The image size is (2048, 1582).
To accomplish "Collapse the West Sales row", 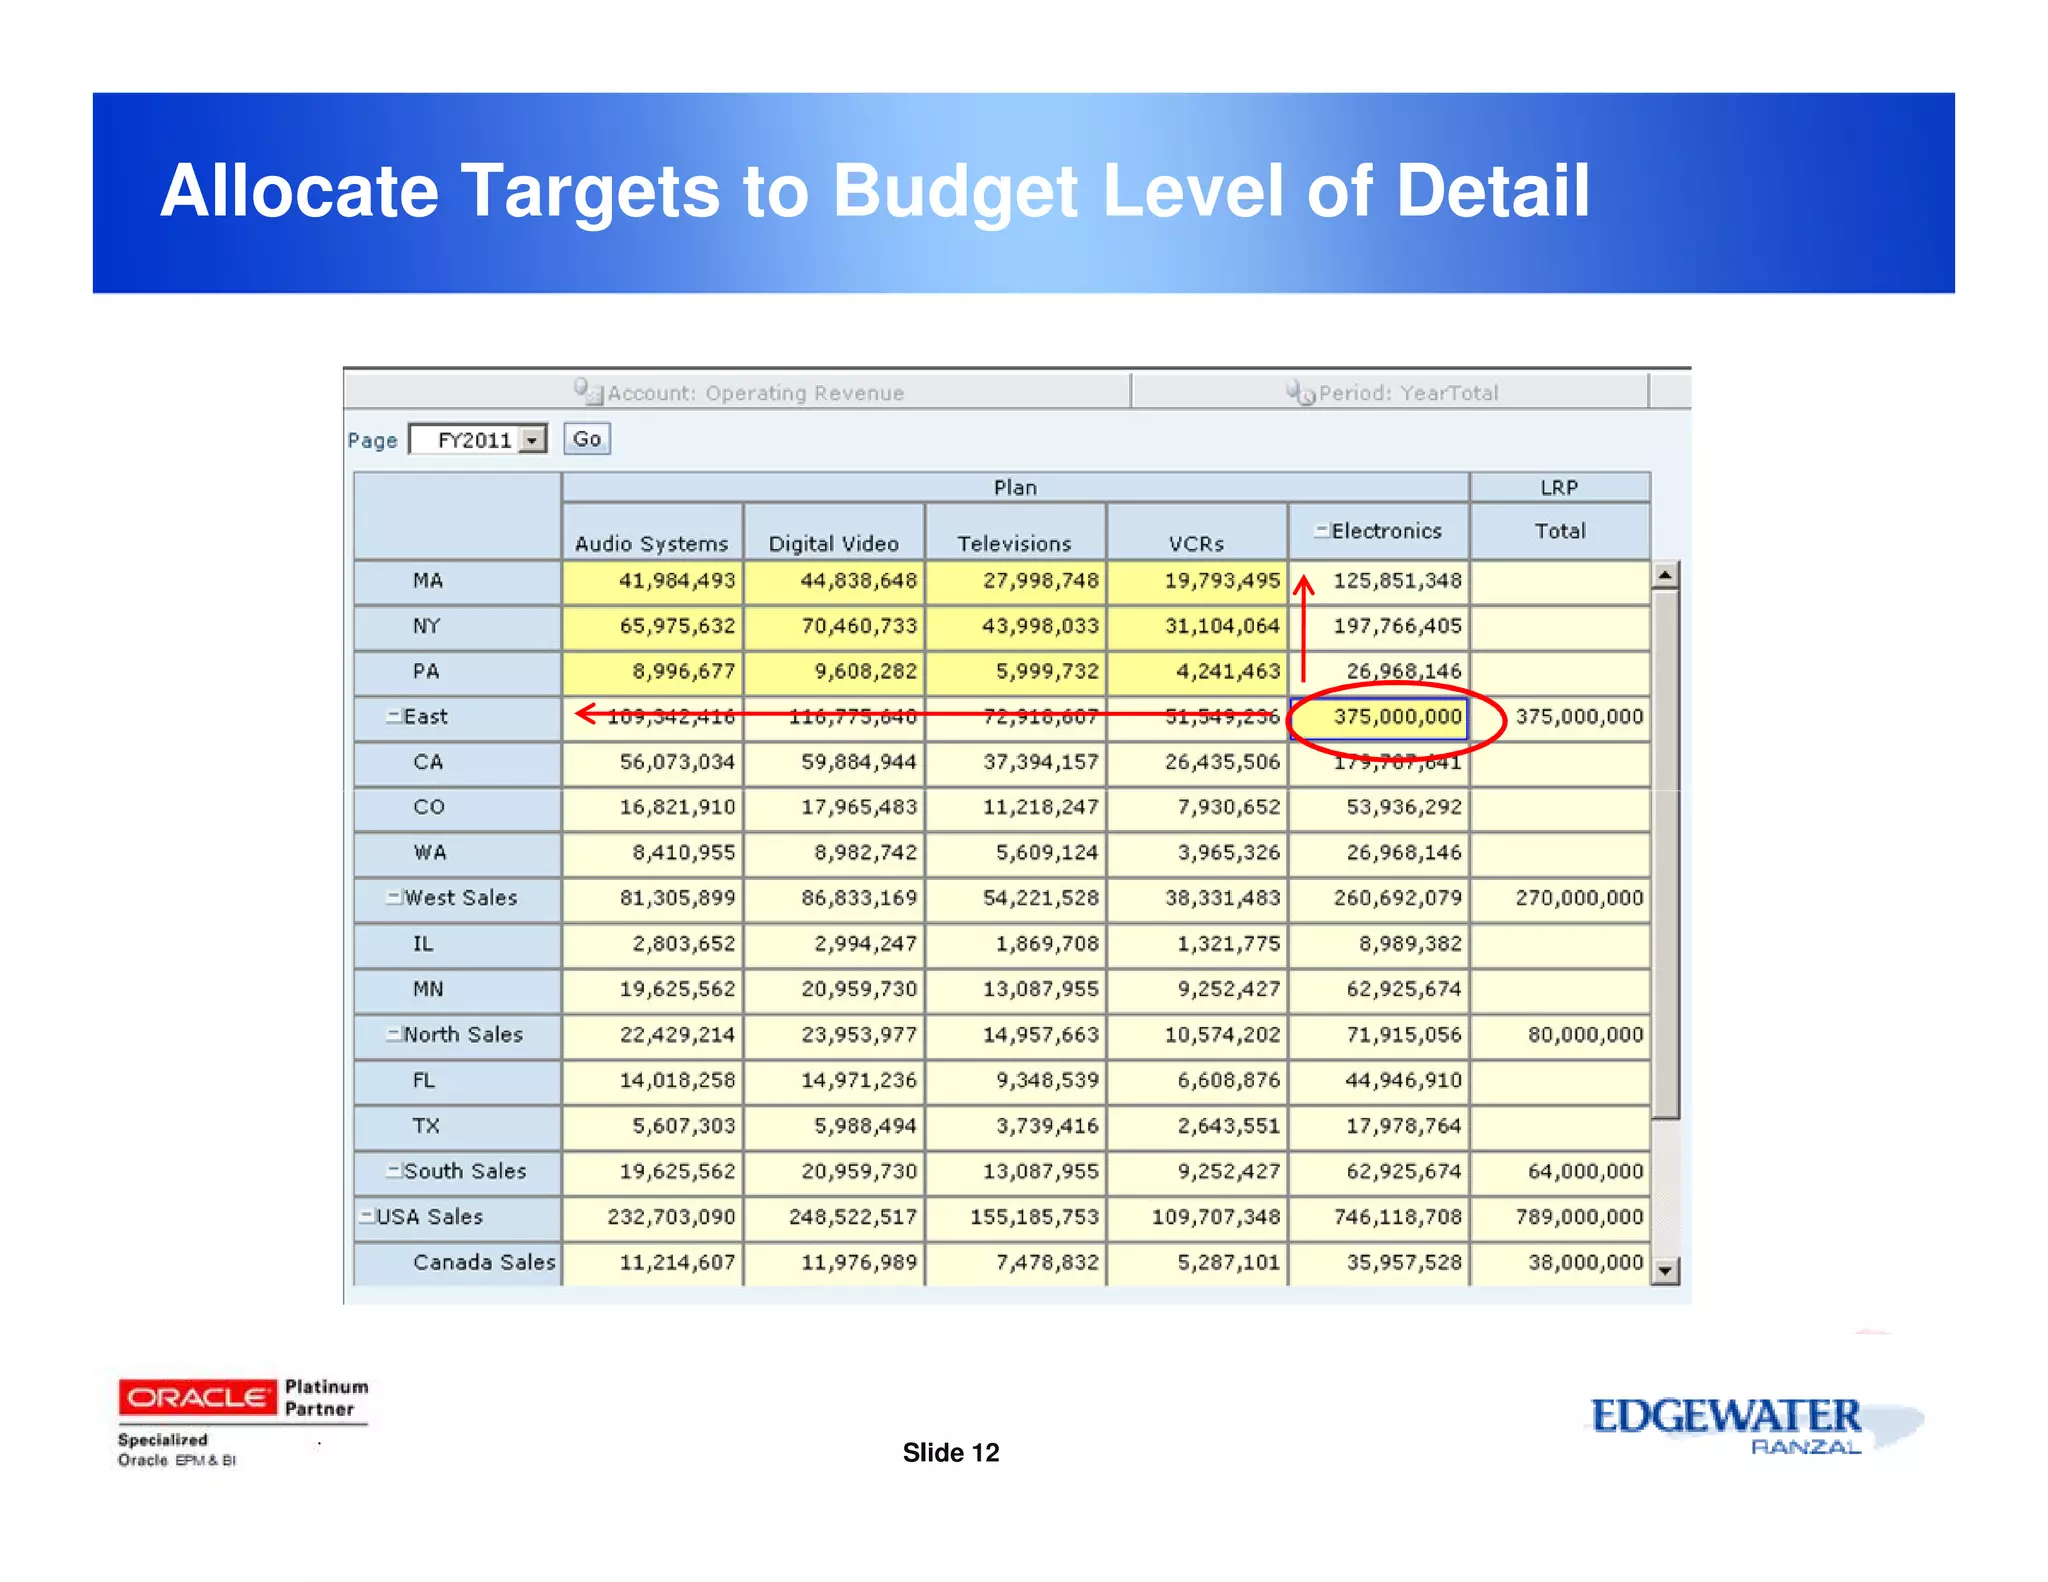I will point(394,897).
